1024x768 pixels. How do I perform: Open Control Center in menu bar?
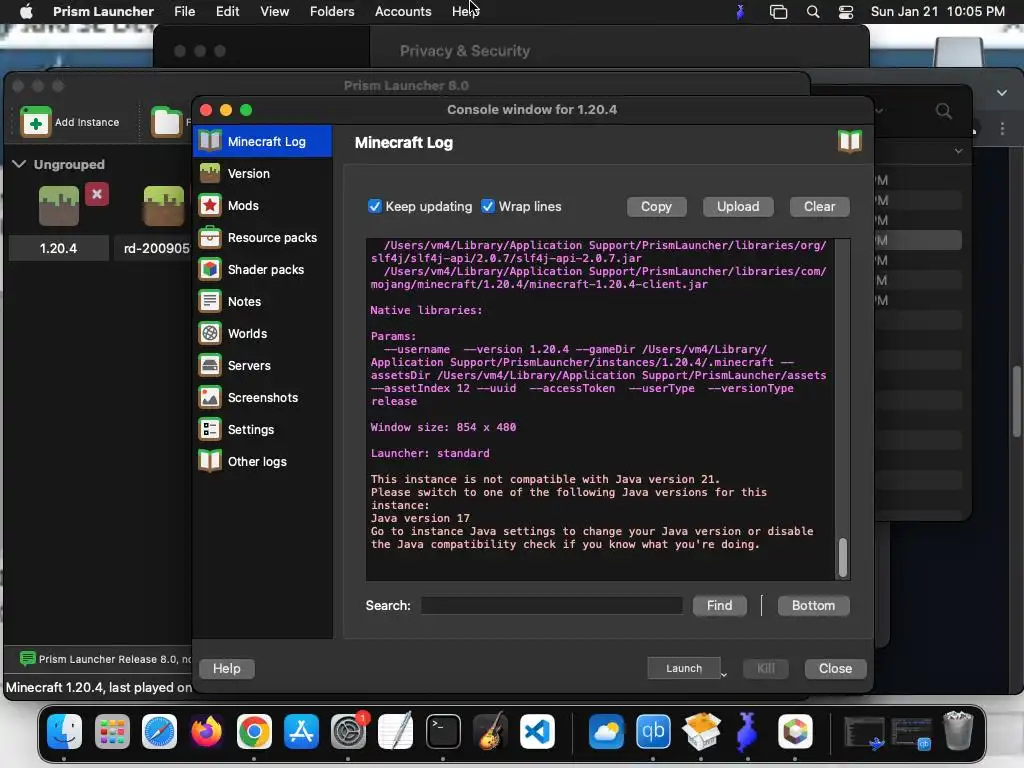[846, 12]
